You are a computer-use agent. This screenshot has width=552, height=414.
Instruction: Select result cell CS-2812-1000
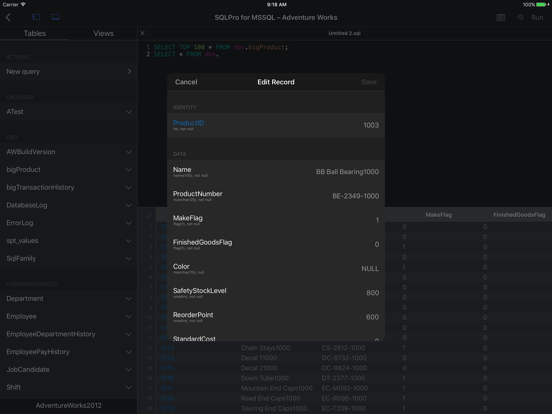(x=343, y=348)
